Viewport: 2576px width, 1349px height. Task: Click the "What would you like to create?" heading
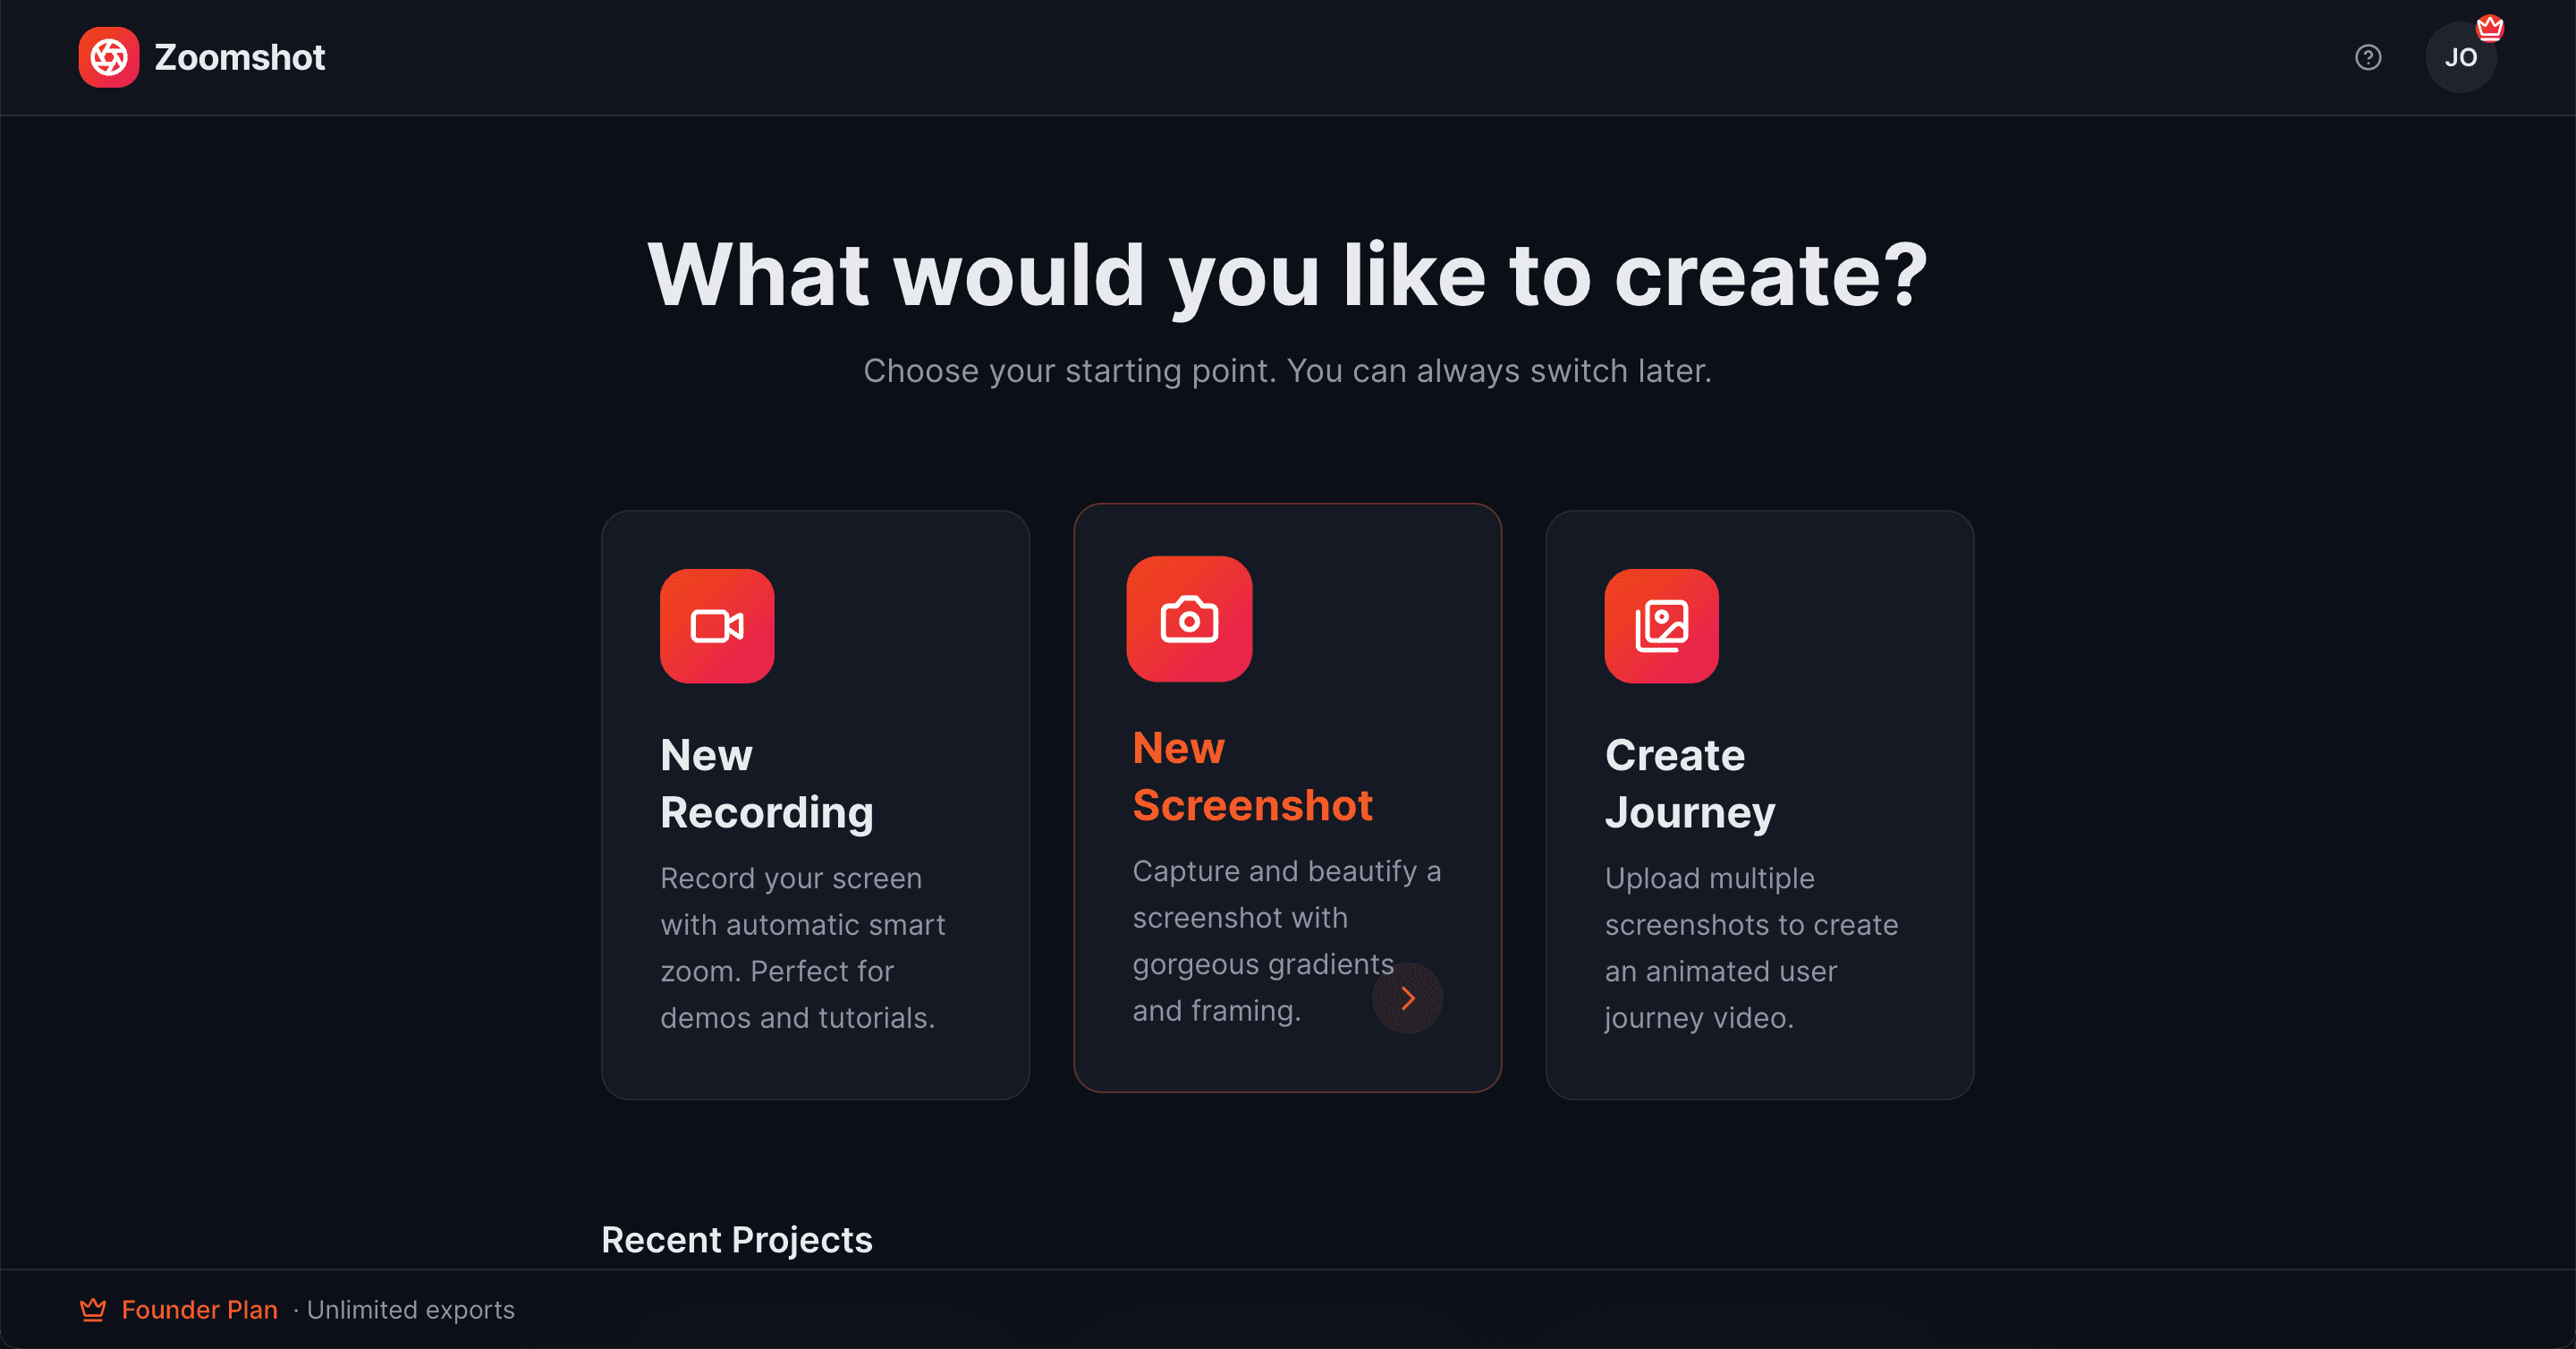(1287, 274)
